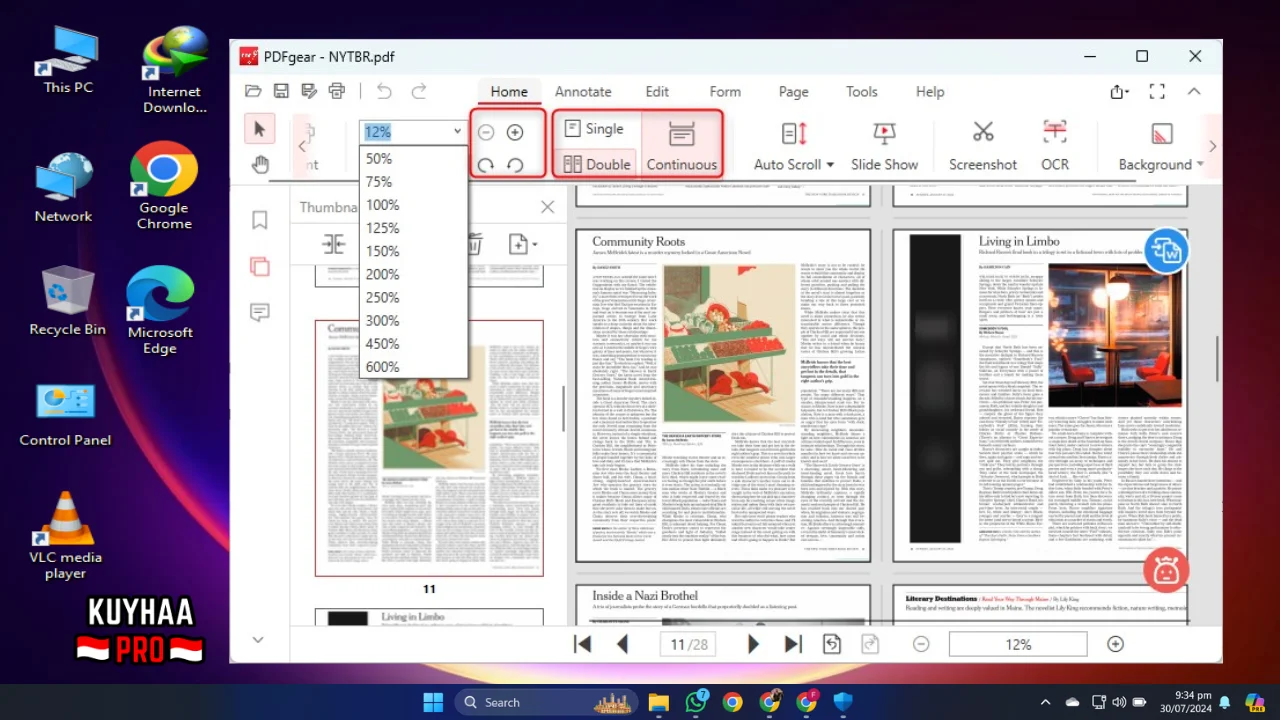Rotate page counterclockwise
1280x720 pixels.
[x=515, y=165]
